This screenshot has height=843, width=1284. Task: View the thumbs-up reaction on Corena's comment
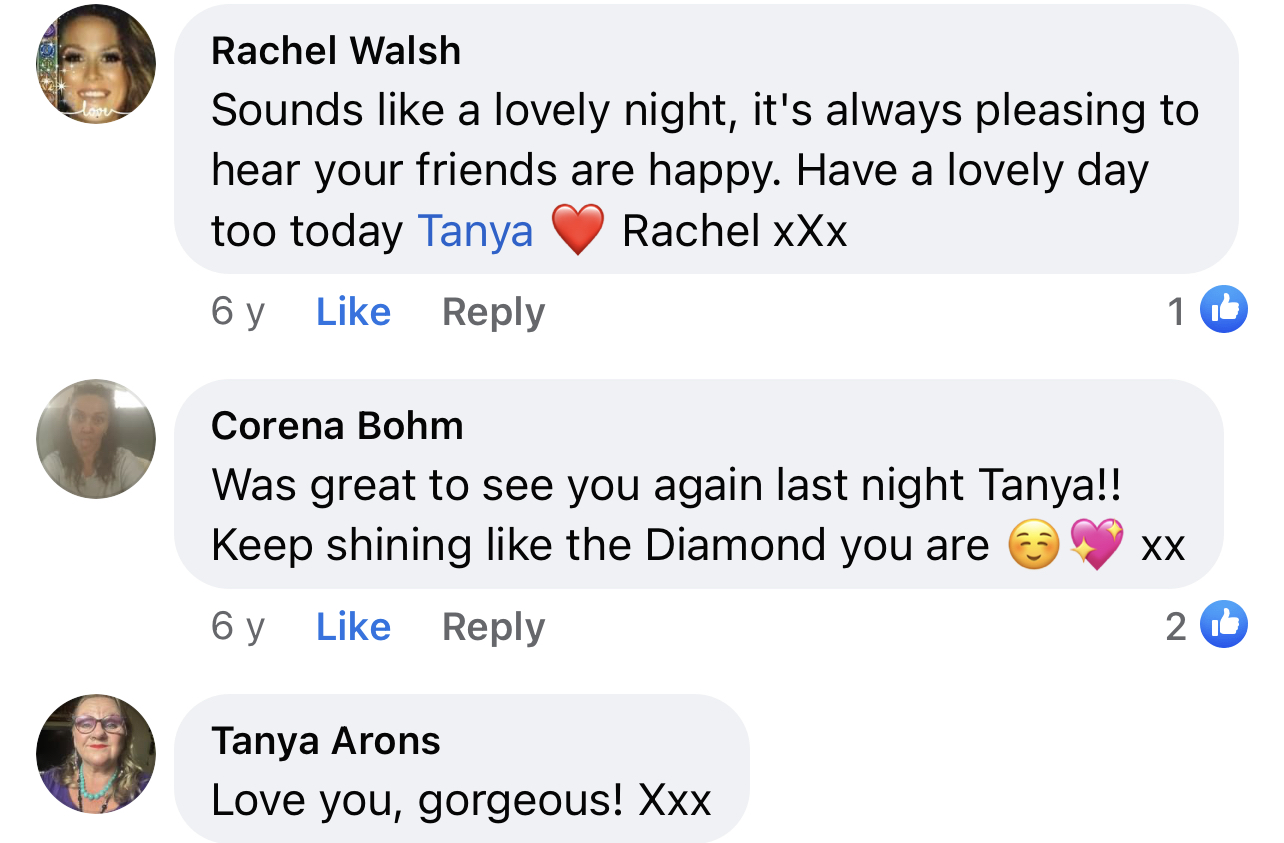1224,625
